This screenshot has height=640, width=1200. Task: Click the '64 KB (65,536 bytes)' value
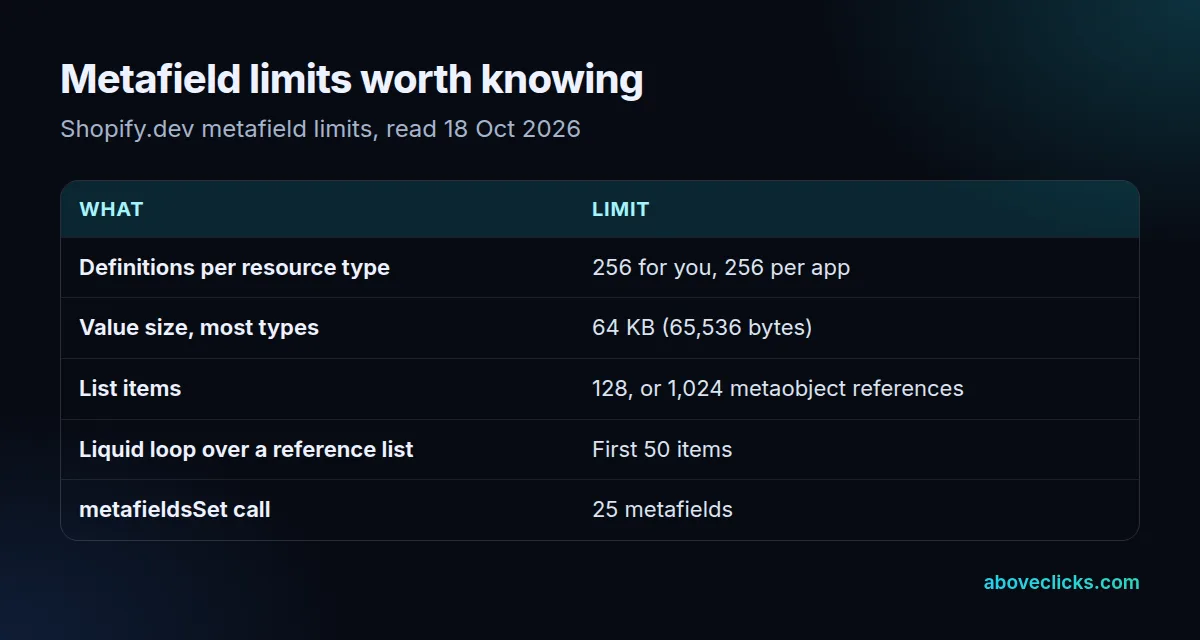tap(702, 328)
